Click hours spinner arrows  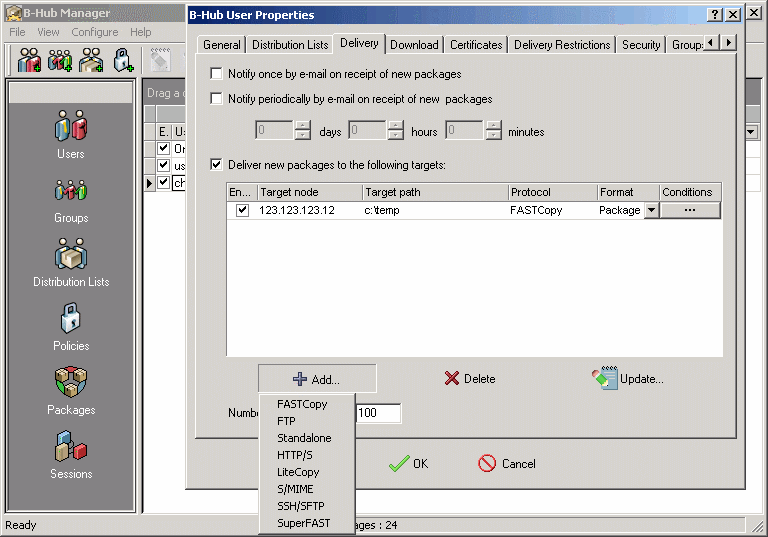[395, 130]
